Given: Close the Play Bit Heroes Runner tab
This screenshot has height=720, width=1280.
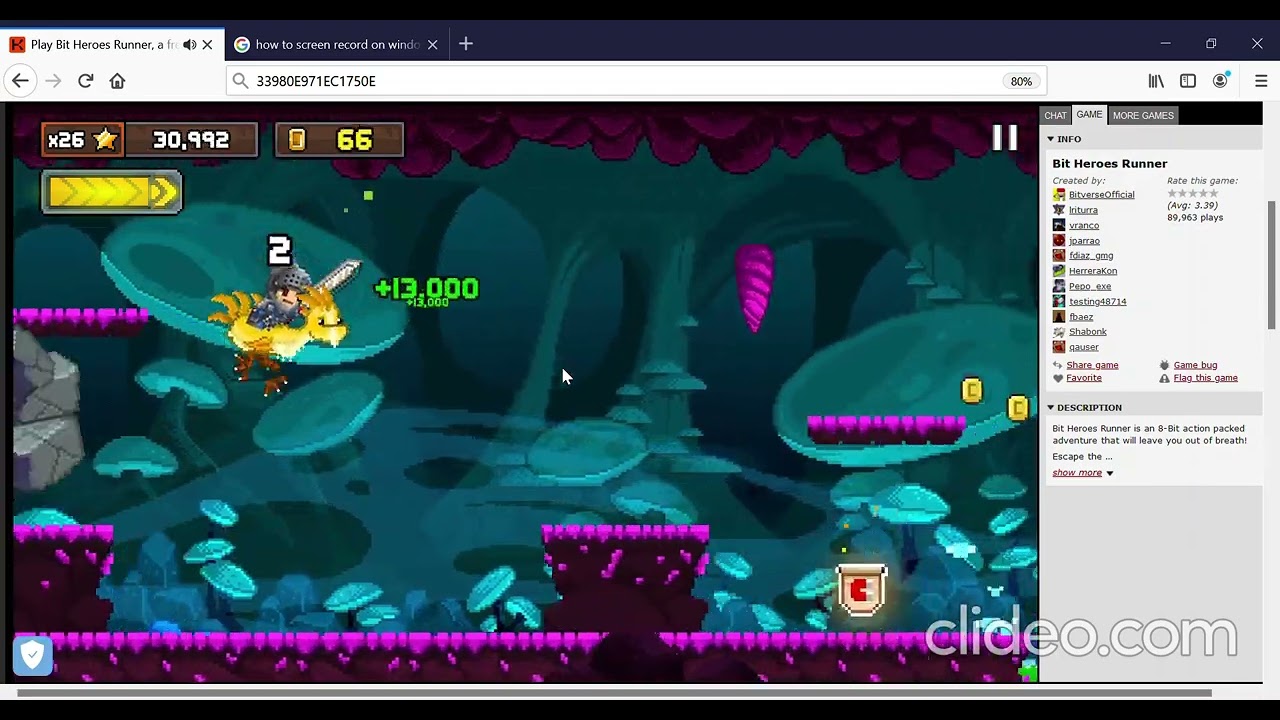Looking at the screenshot, I should click(207, 44).
